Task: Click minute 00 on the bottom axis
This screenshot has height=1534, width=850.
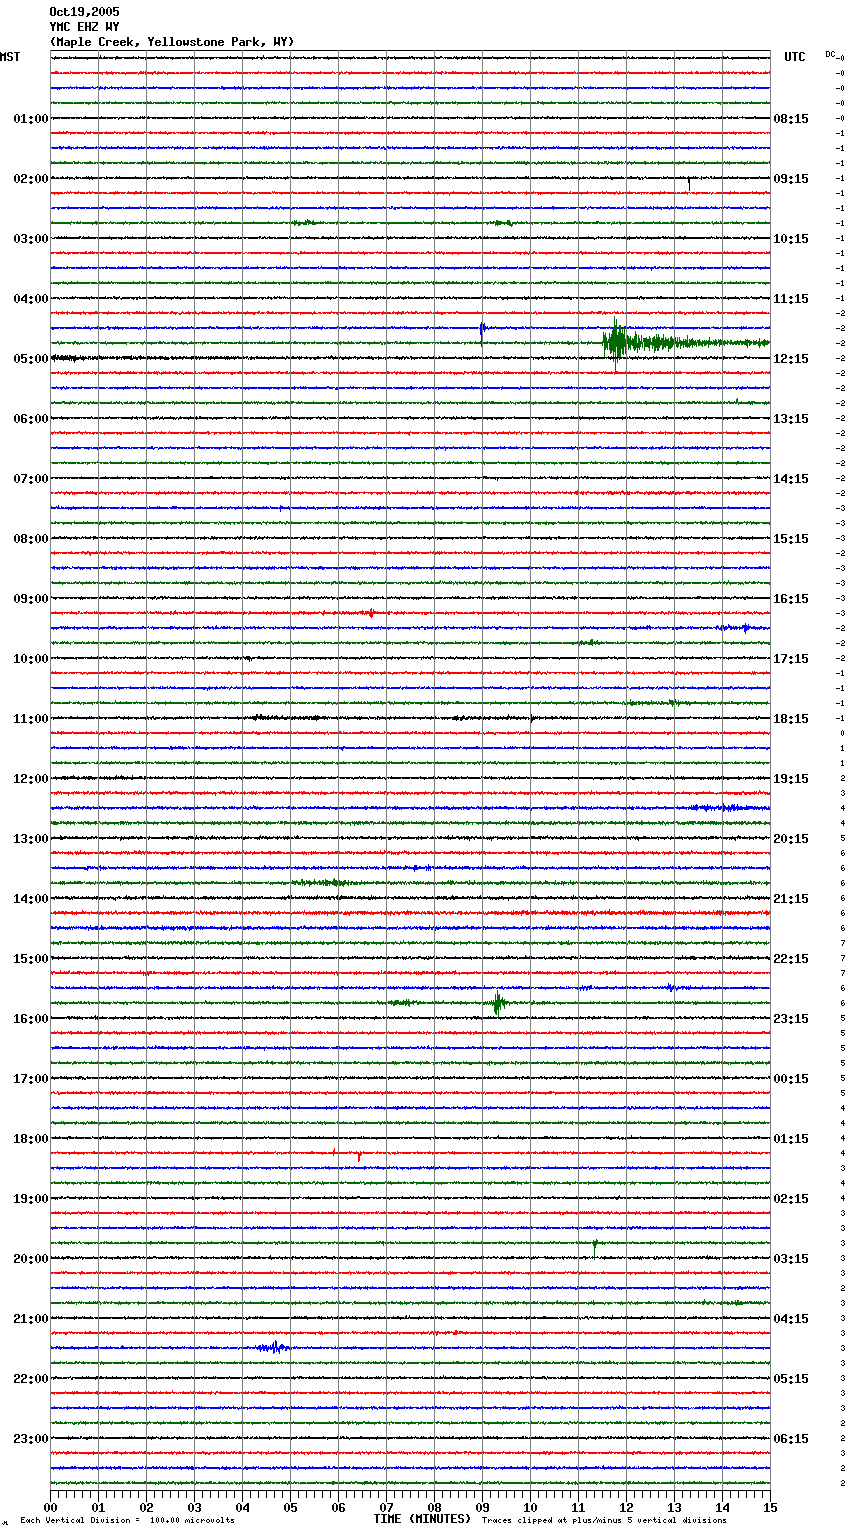Action: point(50,1507)
